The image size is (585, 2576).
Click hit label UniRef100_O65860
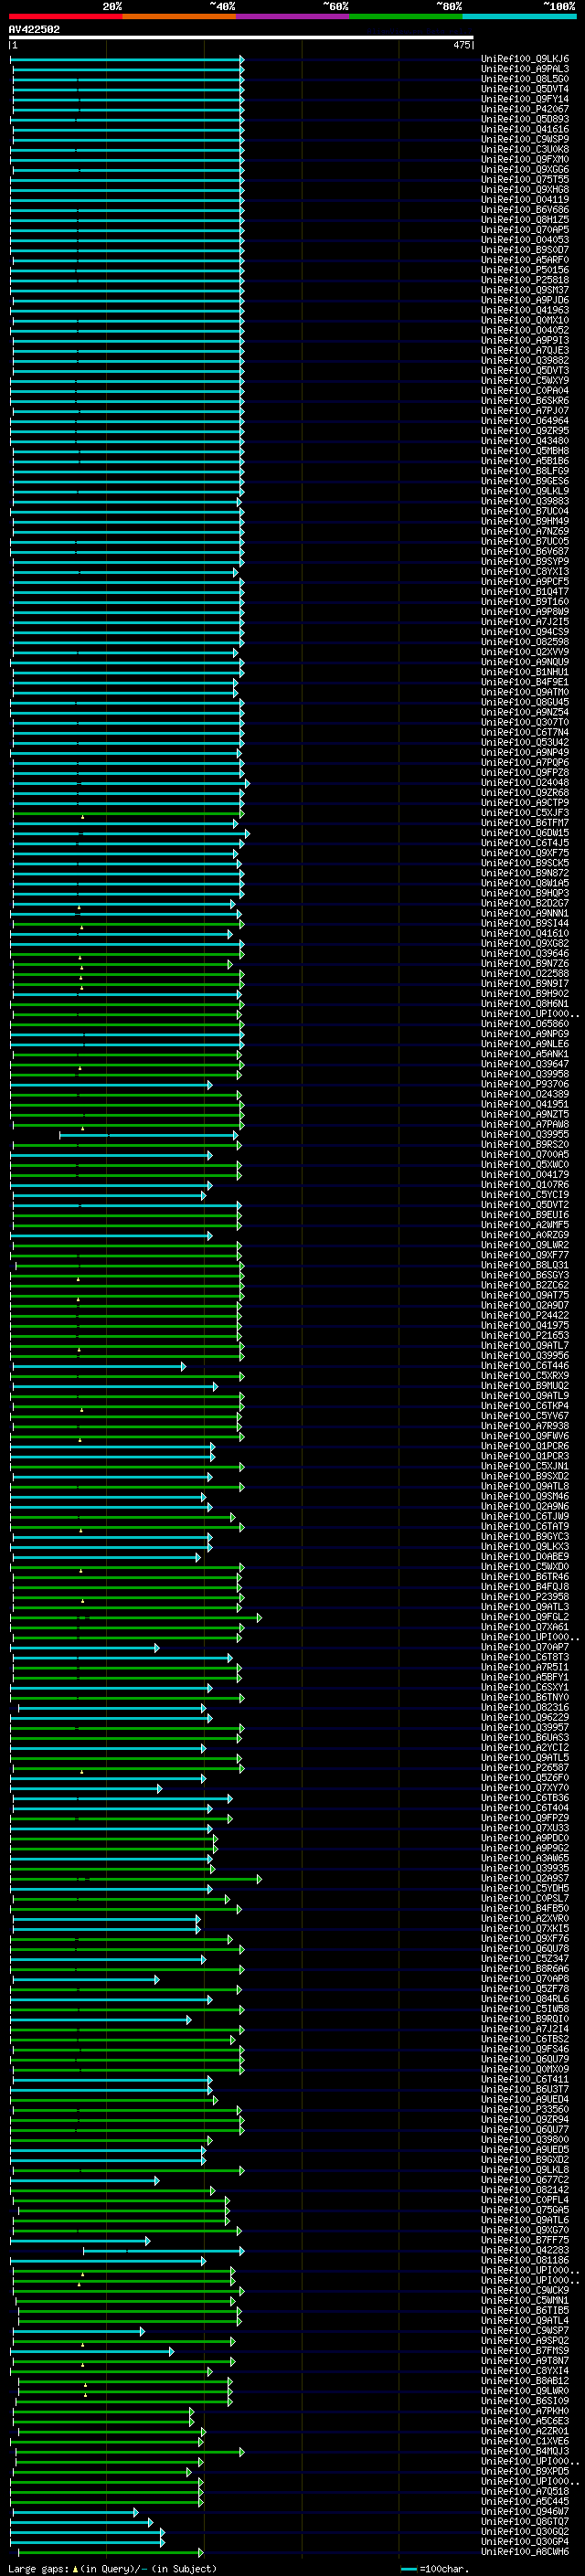point(525,1024)
